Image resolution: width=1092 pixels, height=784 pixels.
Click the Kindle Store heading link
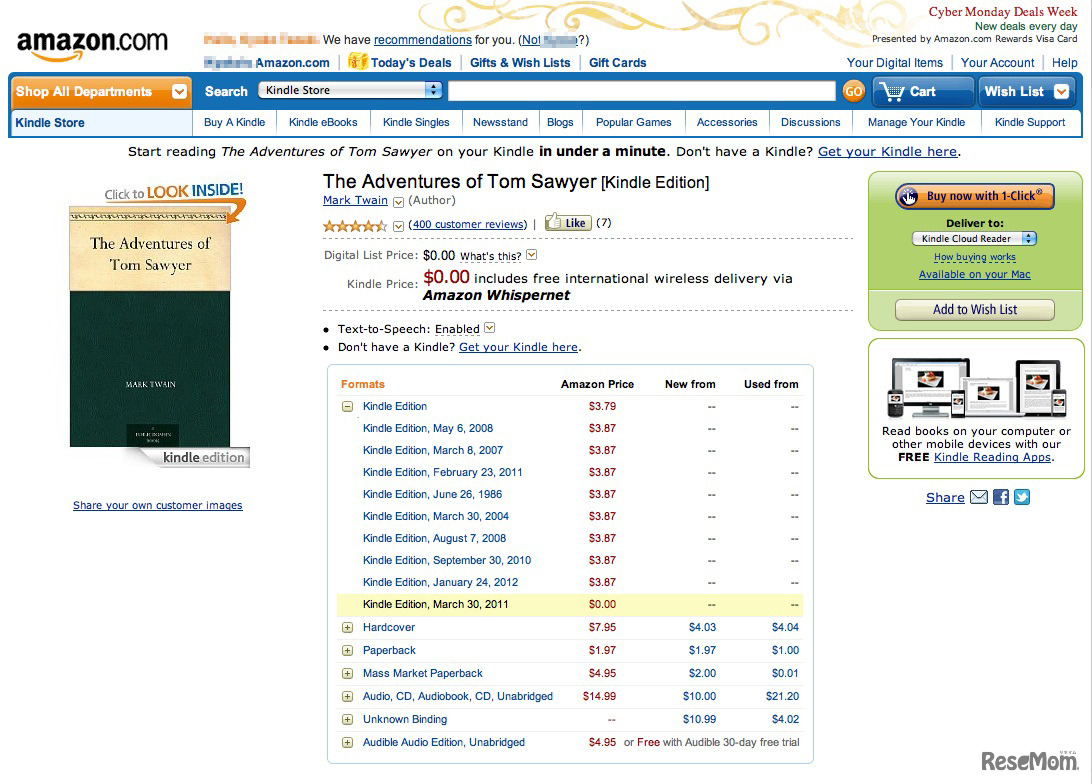pyautogui.click(x=50, y=123)
